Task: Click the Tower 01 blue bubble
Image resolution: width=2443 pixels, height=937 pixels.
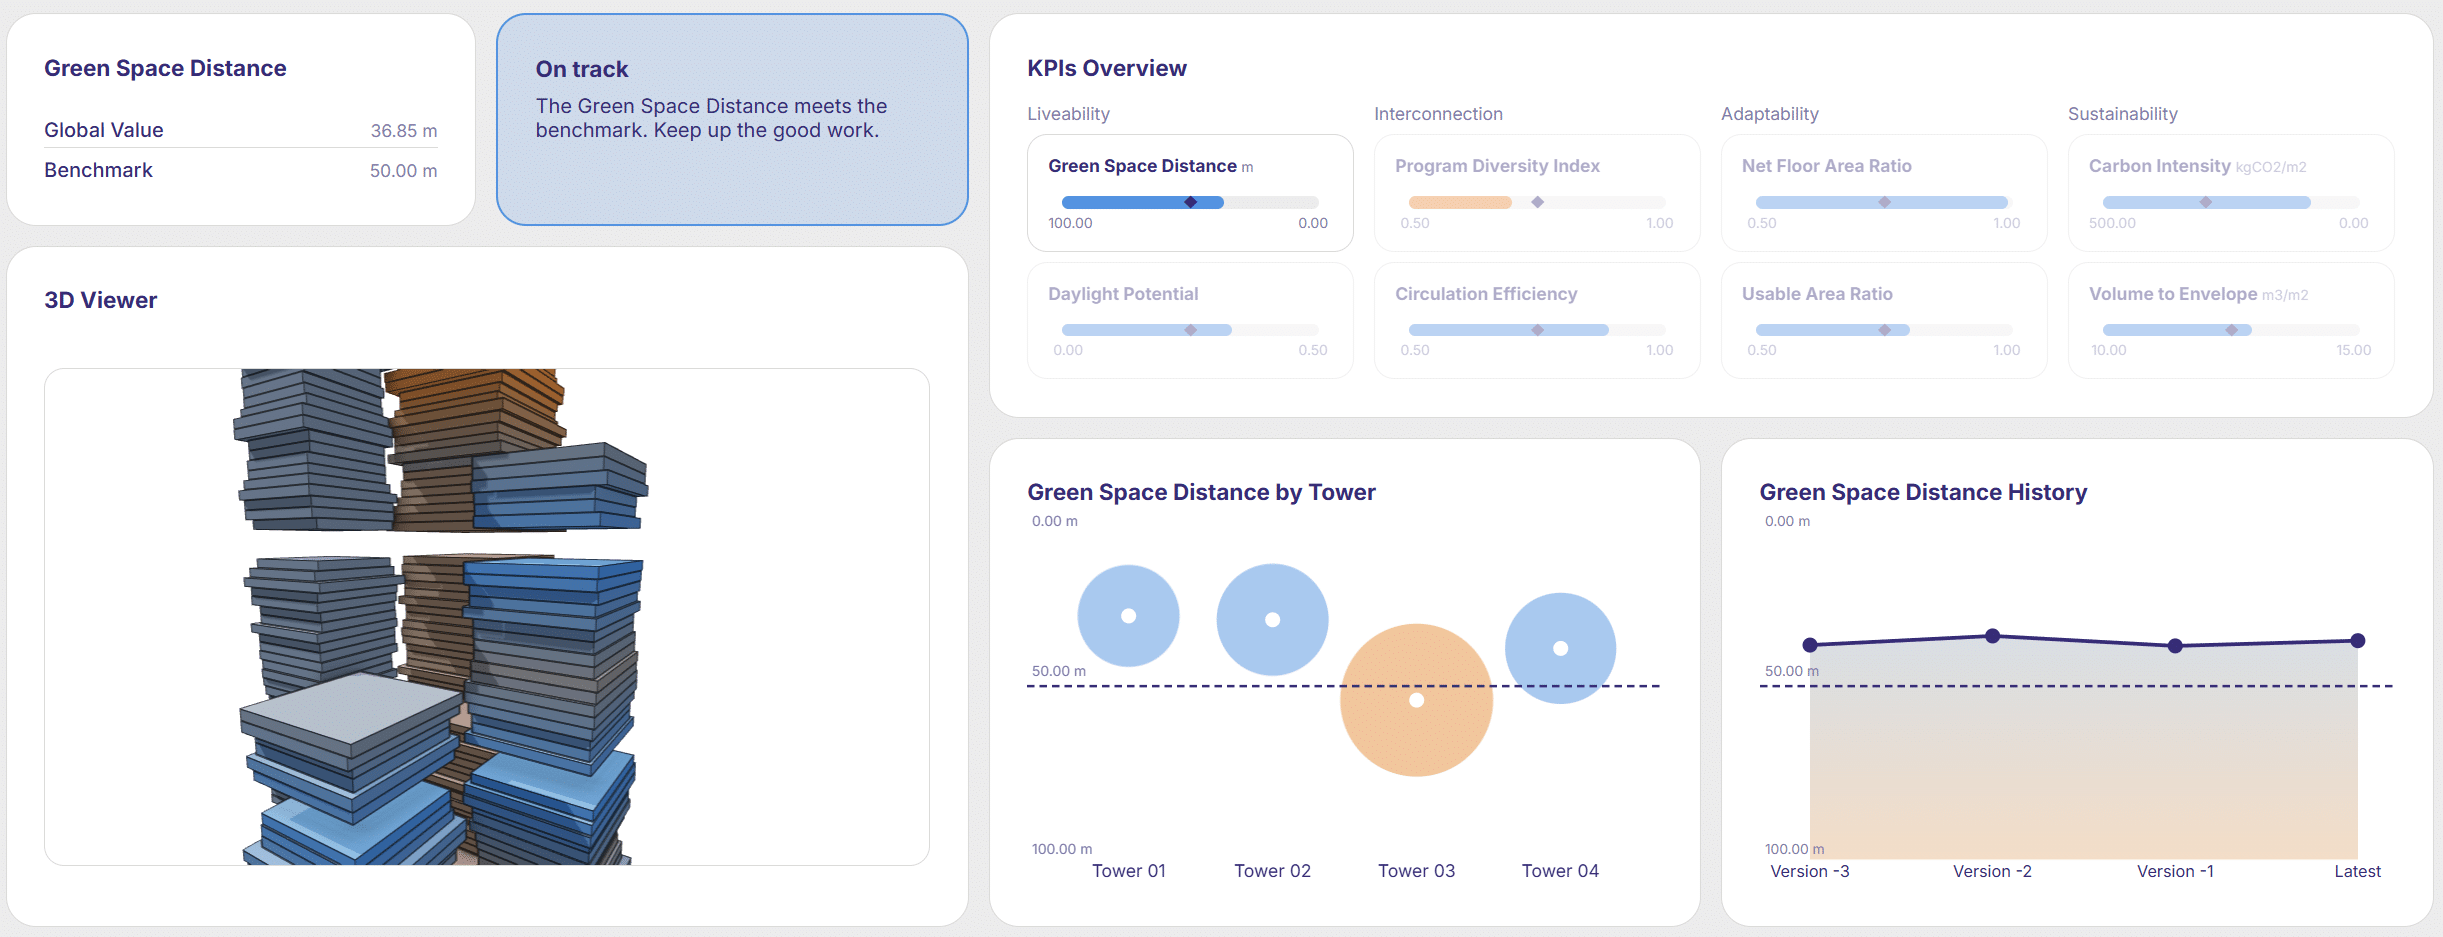Action: pos(1128,616)
